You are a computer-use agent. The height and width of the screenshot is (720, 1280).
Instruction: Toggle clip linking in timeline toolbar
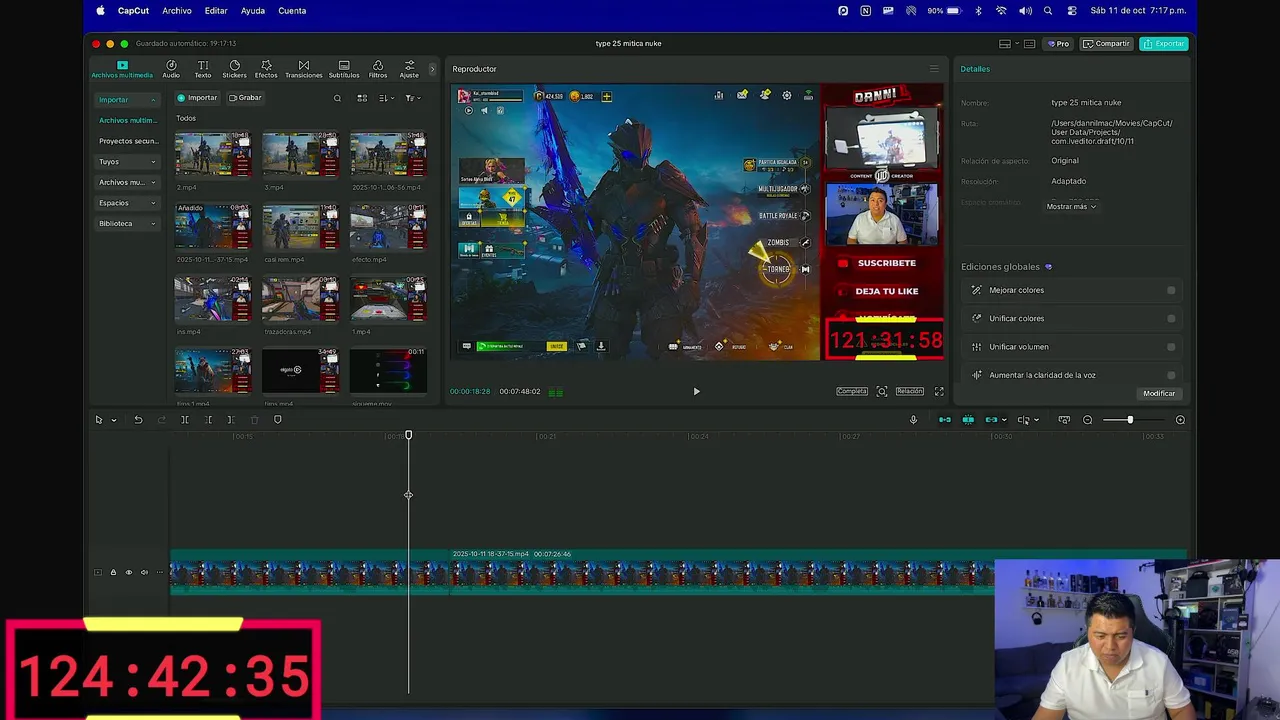[991, 420]
